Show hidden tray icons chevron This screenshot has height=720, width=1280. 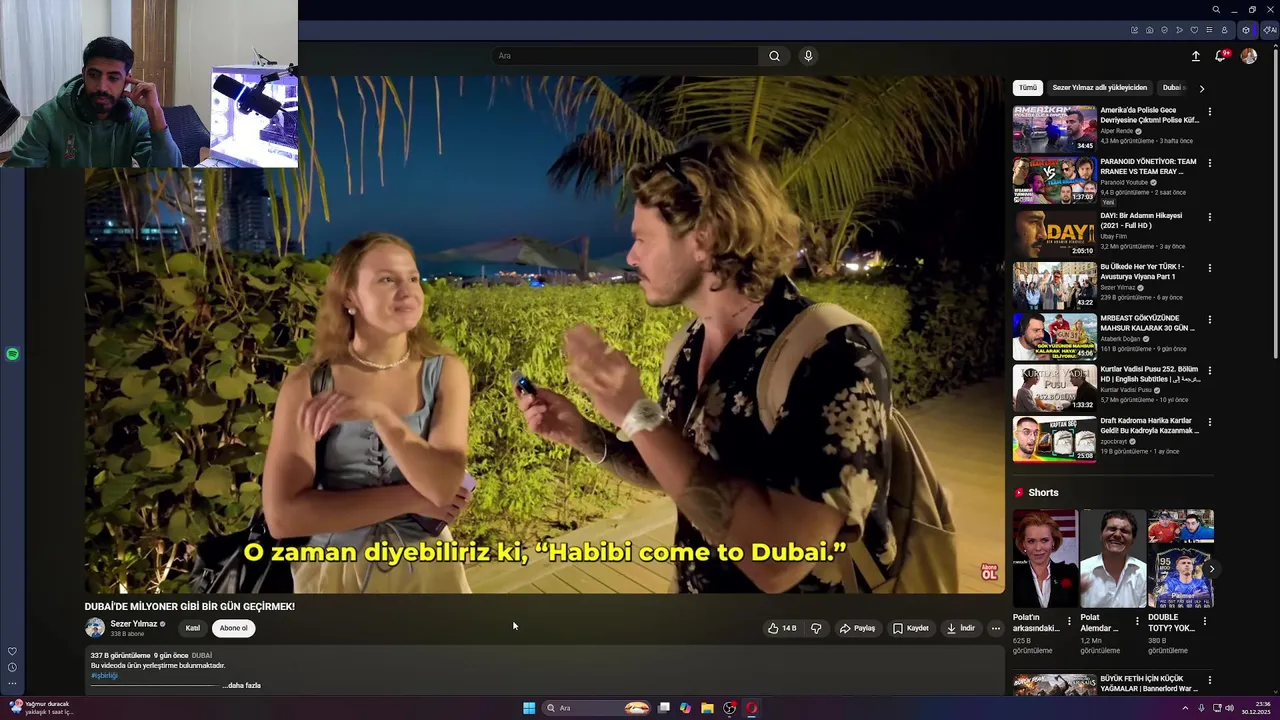click(x=1185, y=708)
